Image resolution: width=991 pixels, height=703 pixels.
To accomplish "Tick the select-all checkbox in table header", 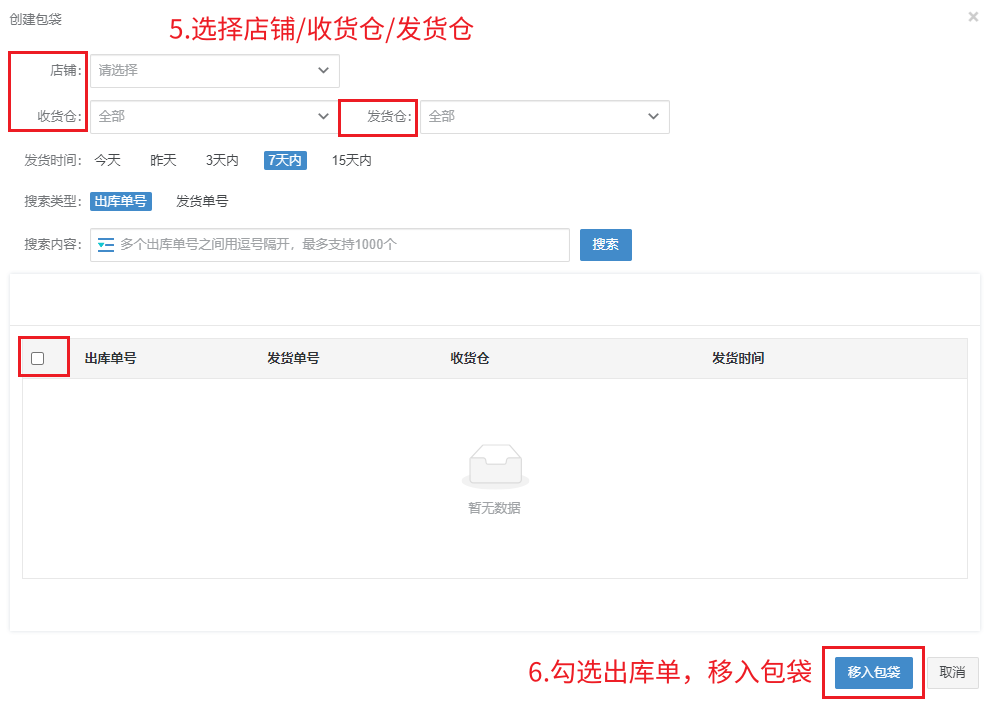I will [38, 358].
